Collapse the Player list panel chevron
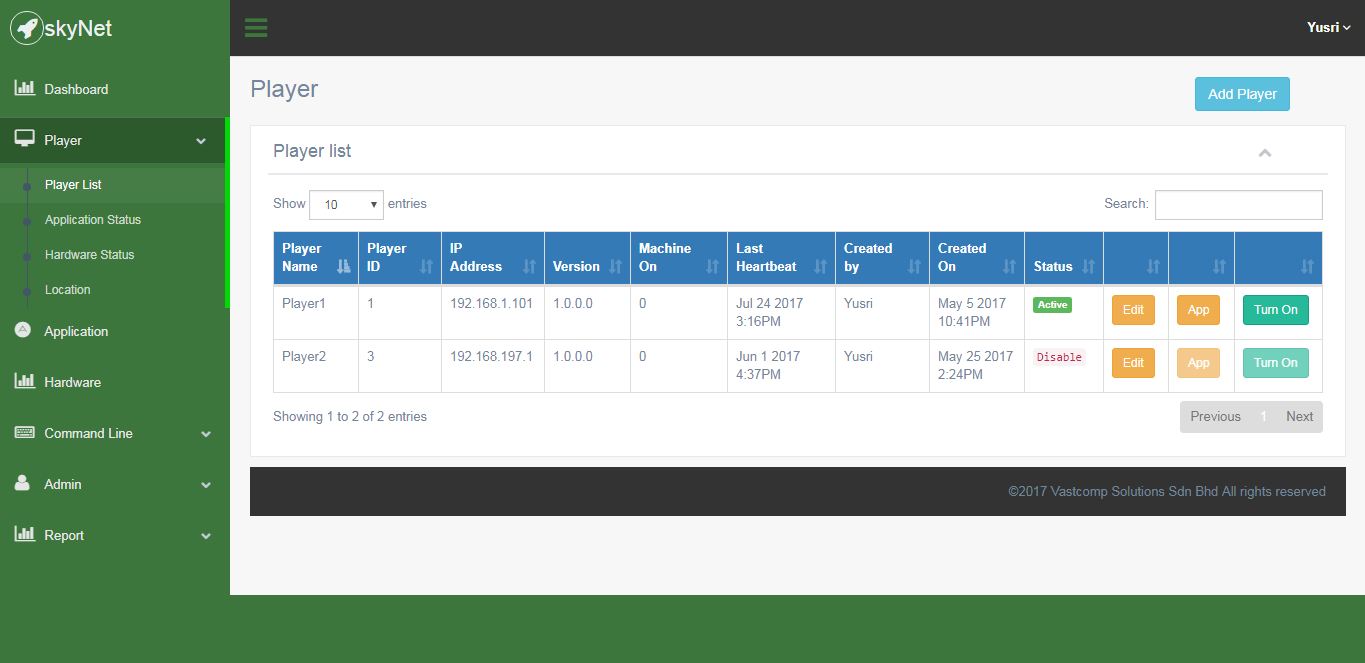Viewport: 1365px width, 663px height. 1264,153
